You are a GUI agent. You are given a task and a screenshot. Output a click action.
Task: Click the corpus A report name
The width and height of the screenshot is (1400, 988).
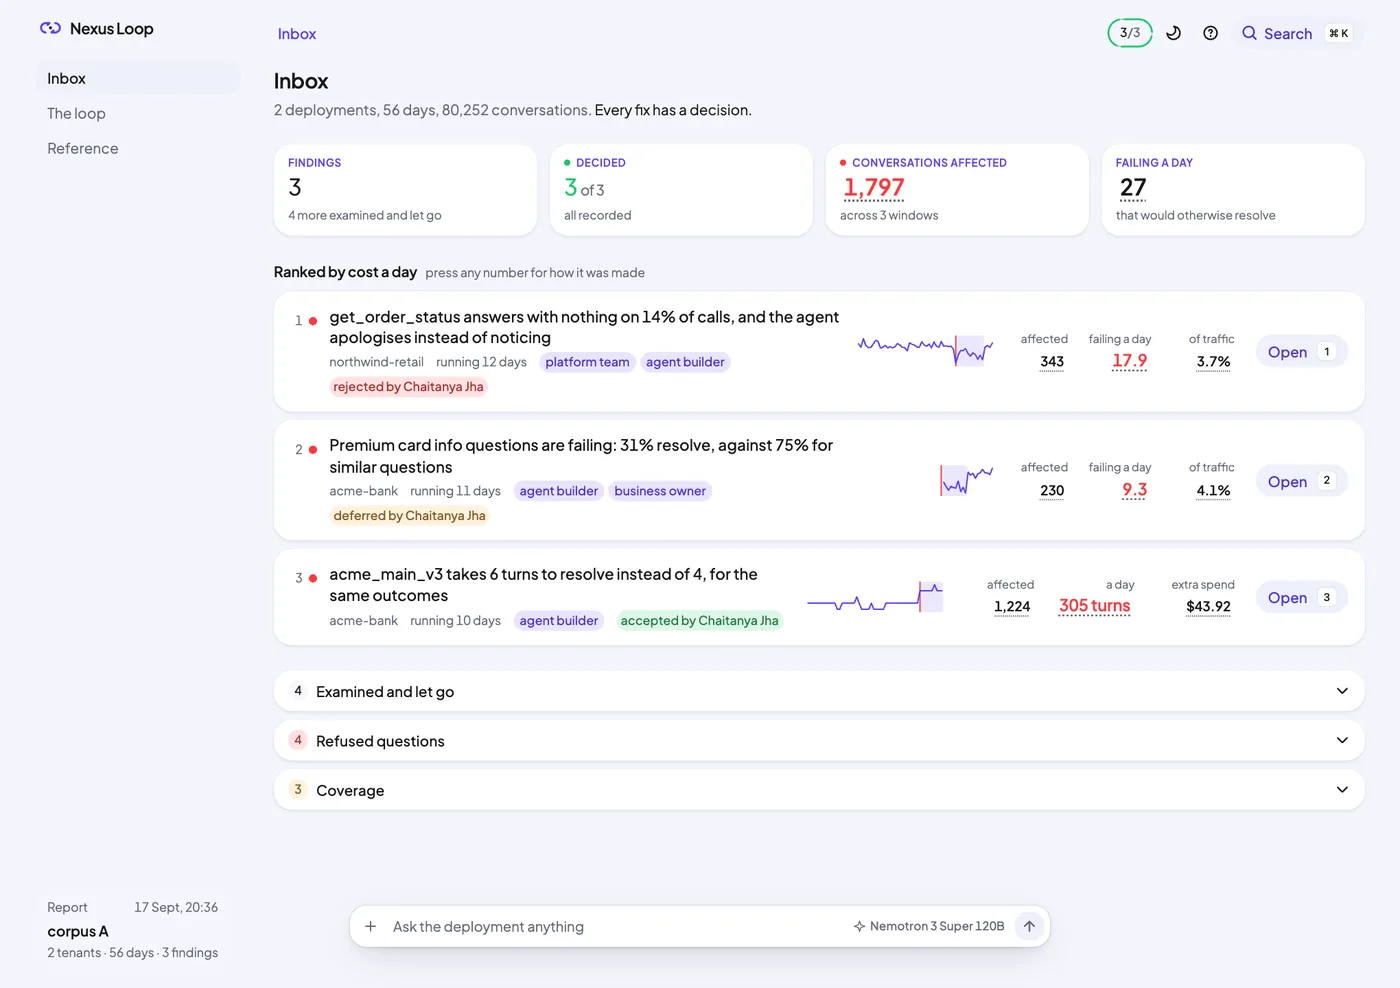pos(78,931)
